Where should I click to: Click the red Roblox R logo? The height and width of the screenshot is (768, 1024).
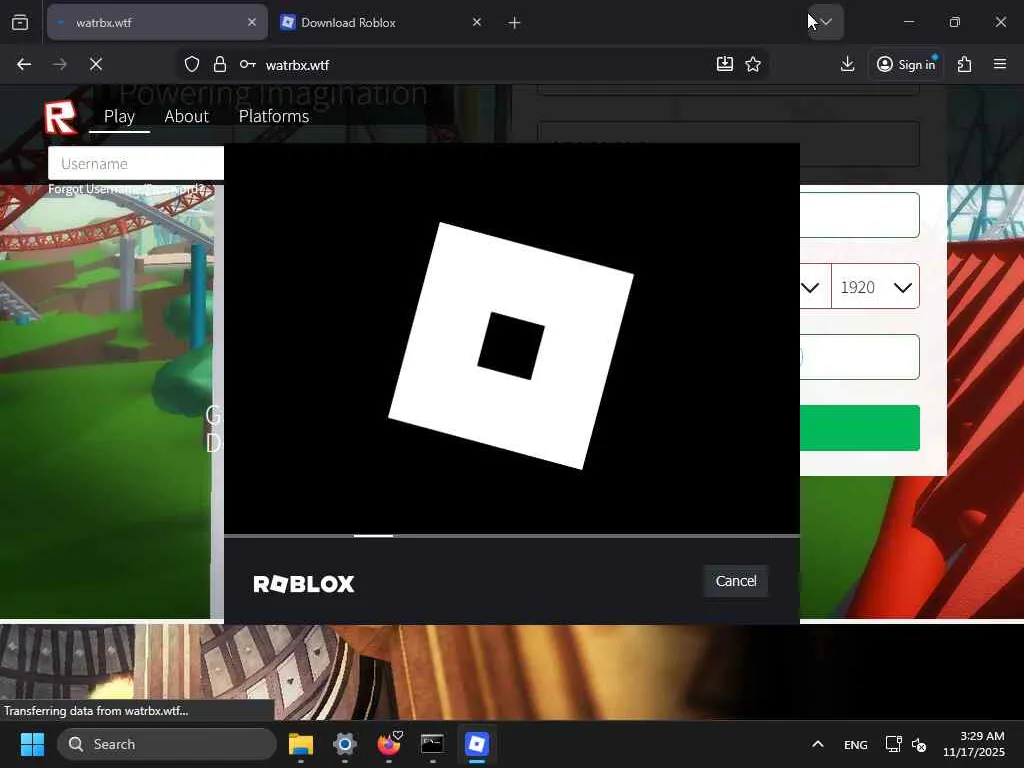61,118
